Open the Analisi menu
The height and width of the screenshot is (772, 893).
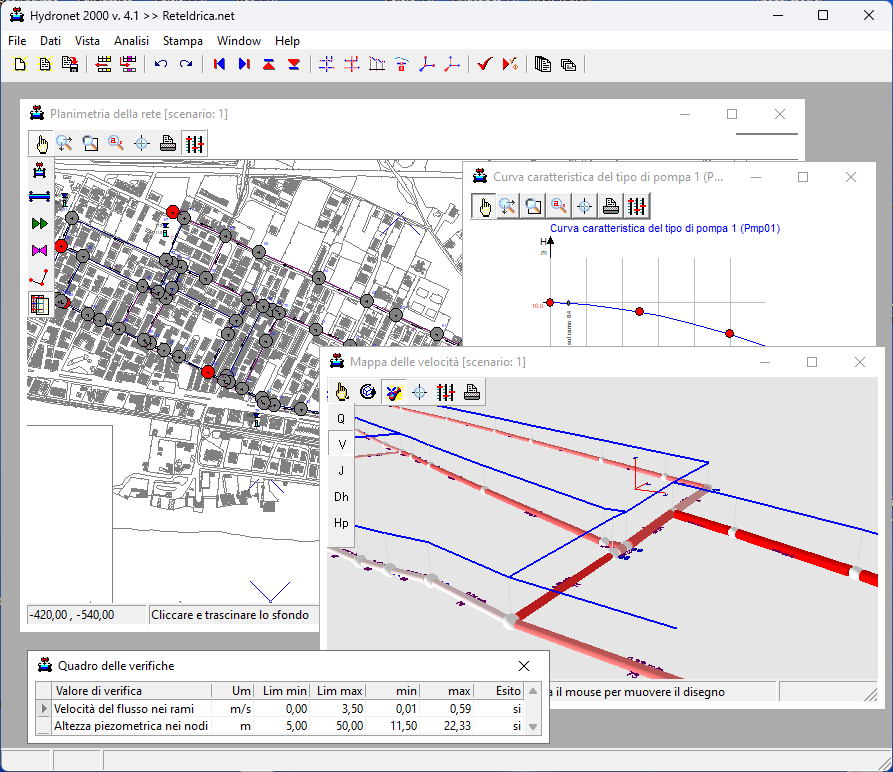point(131,41)
